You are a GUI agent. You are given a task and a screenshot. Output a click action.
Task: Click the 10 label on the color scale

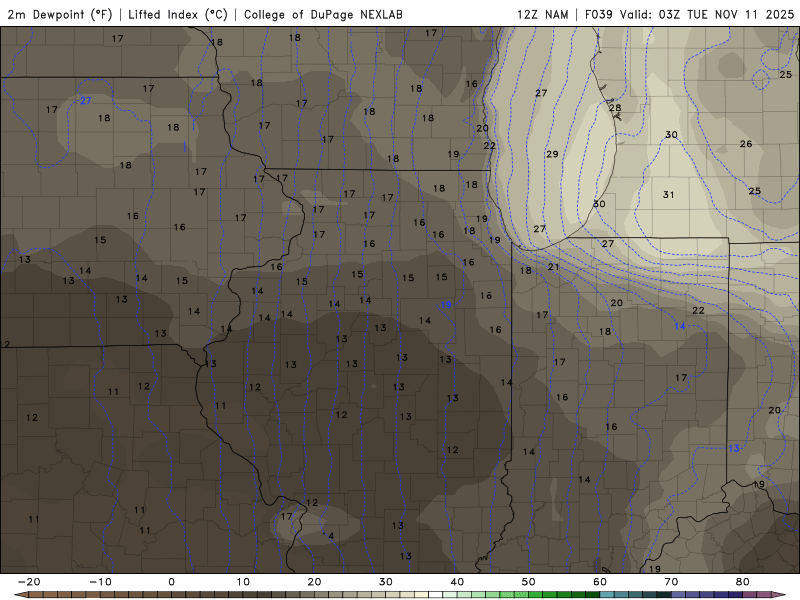pos(243,582)
